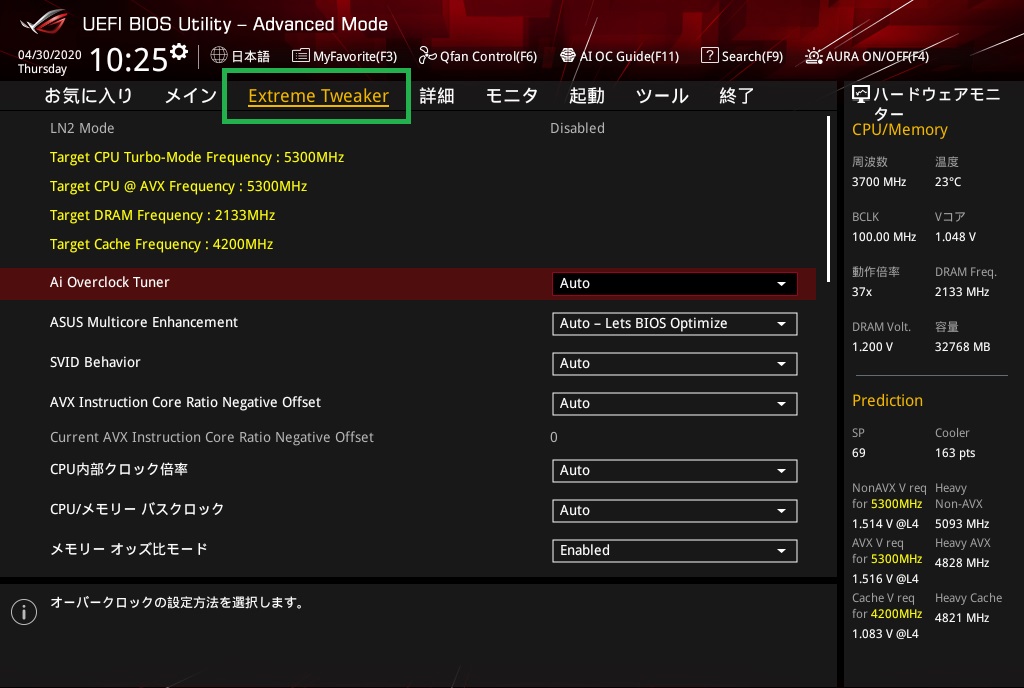Switch to the ツール tab
This screenshot has height=688, width=1024.
[x=662, y=96]
